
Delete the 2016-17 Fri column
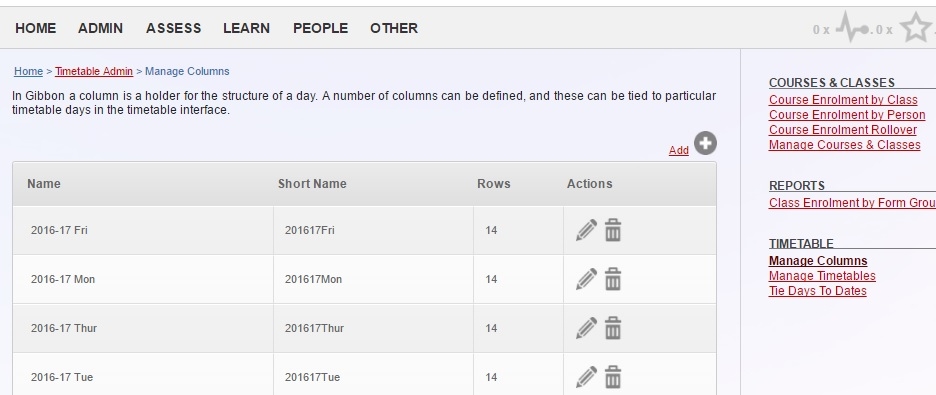[613, 230]
